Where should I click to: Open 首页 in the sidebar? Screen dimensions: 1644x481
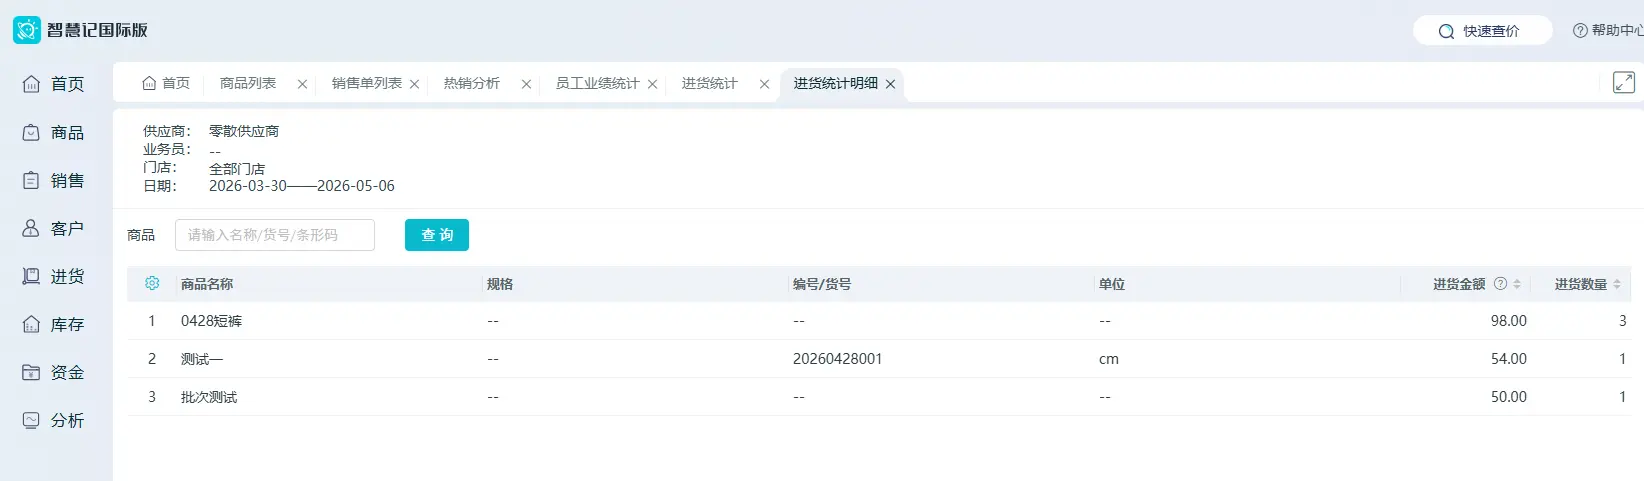[x=54, y=84]
